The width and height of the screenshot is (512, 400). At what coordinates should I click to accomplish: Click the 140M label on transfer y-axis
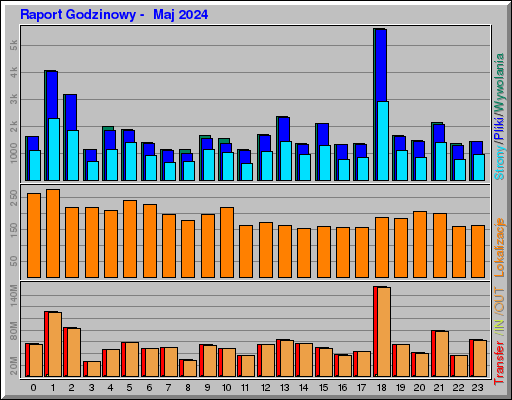tap(13, 295)
